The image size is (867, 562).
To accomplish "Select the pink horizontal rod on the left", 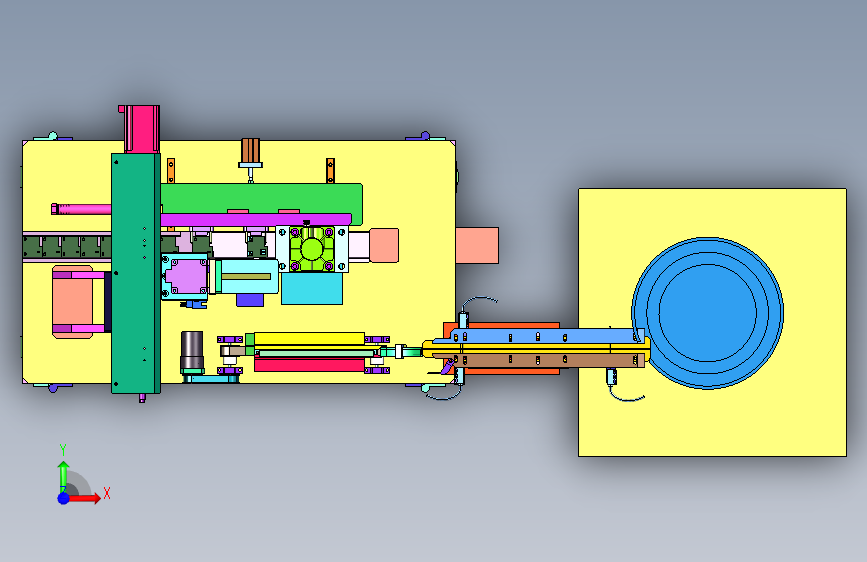I will coord(82,209).
